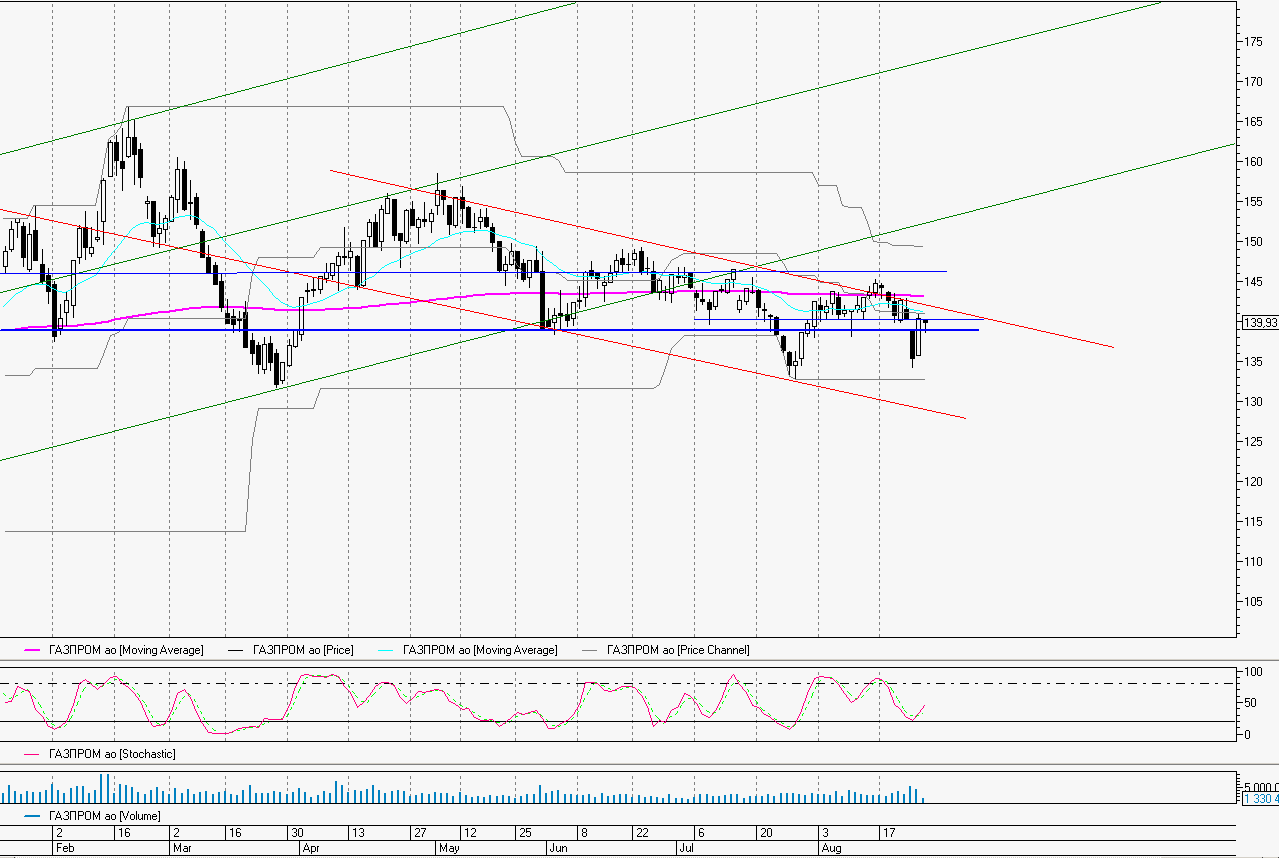The image size is (1279, 858).
Task: Click the Aug month label on time axis
Action: (830, 847)
